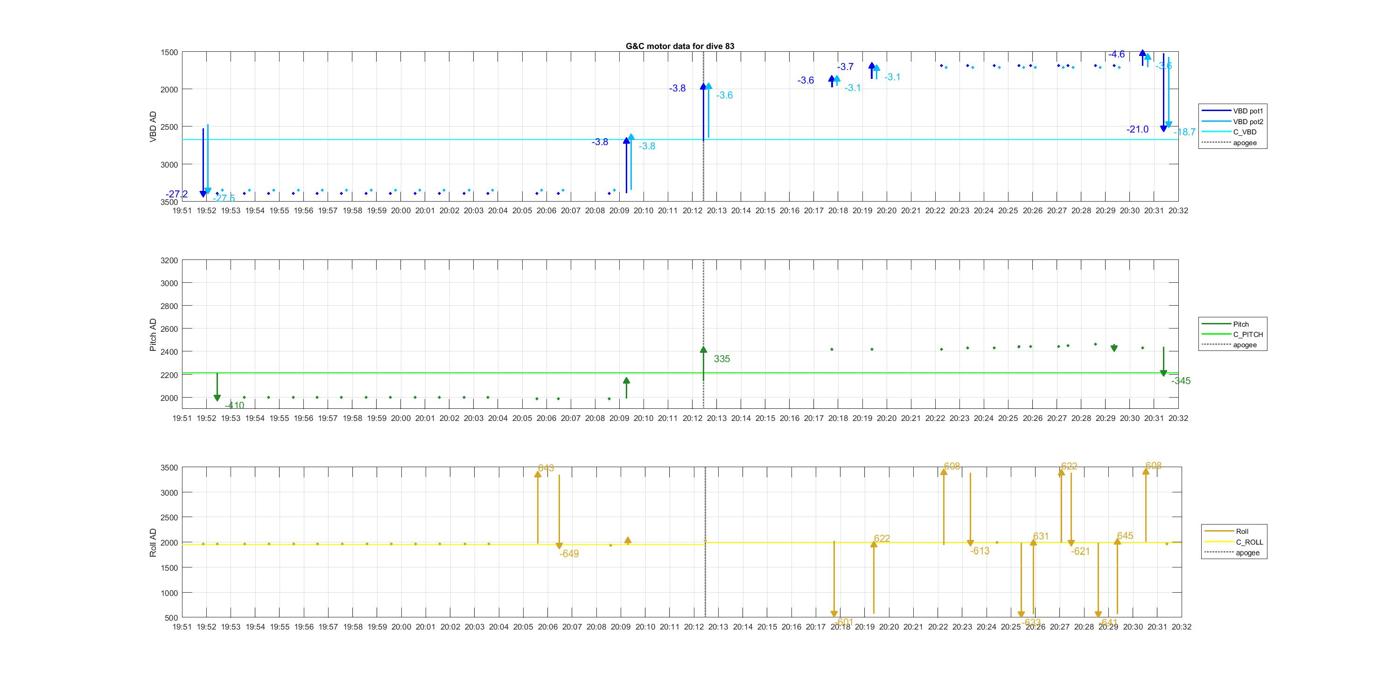1400x693 pixels.
Task: Click the '-621' roll data label
Action: point(1081,551)
